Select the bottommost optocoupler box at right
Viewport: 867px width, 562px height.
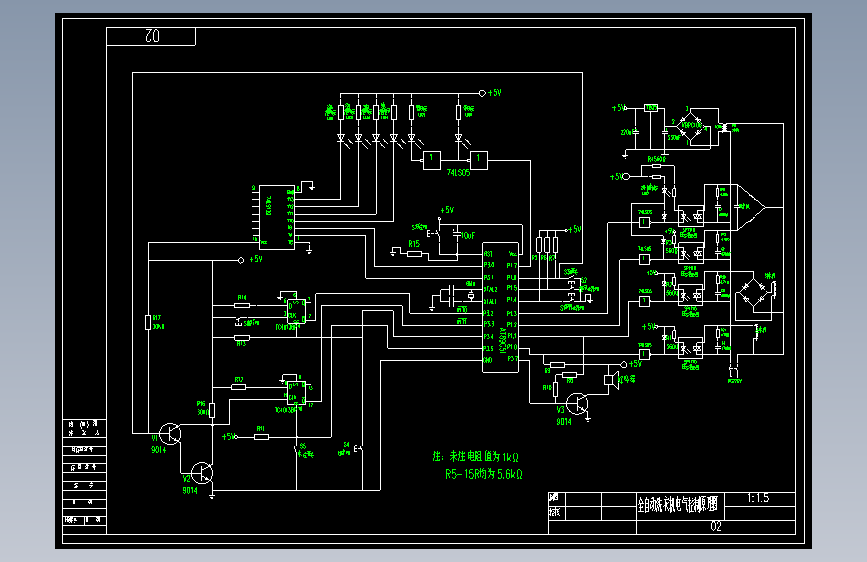pyautogui.click(x=691, y=349)
